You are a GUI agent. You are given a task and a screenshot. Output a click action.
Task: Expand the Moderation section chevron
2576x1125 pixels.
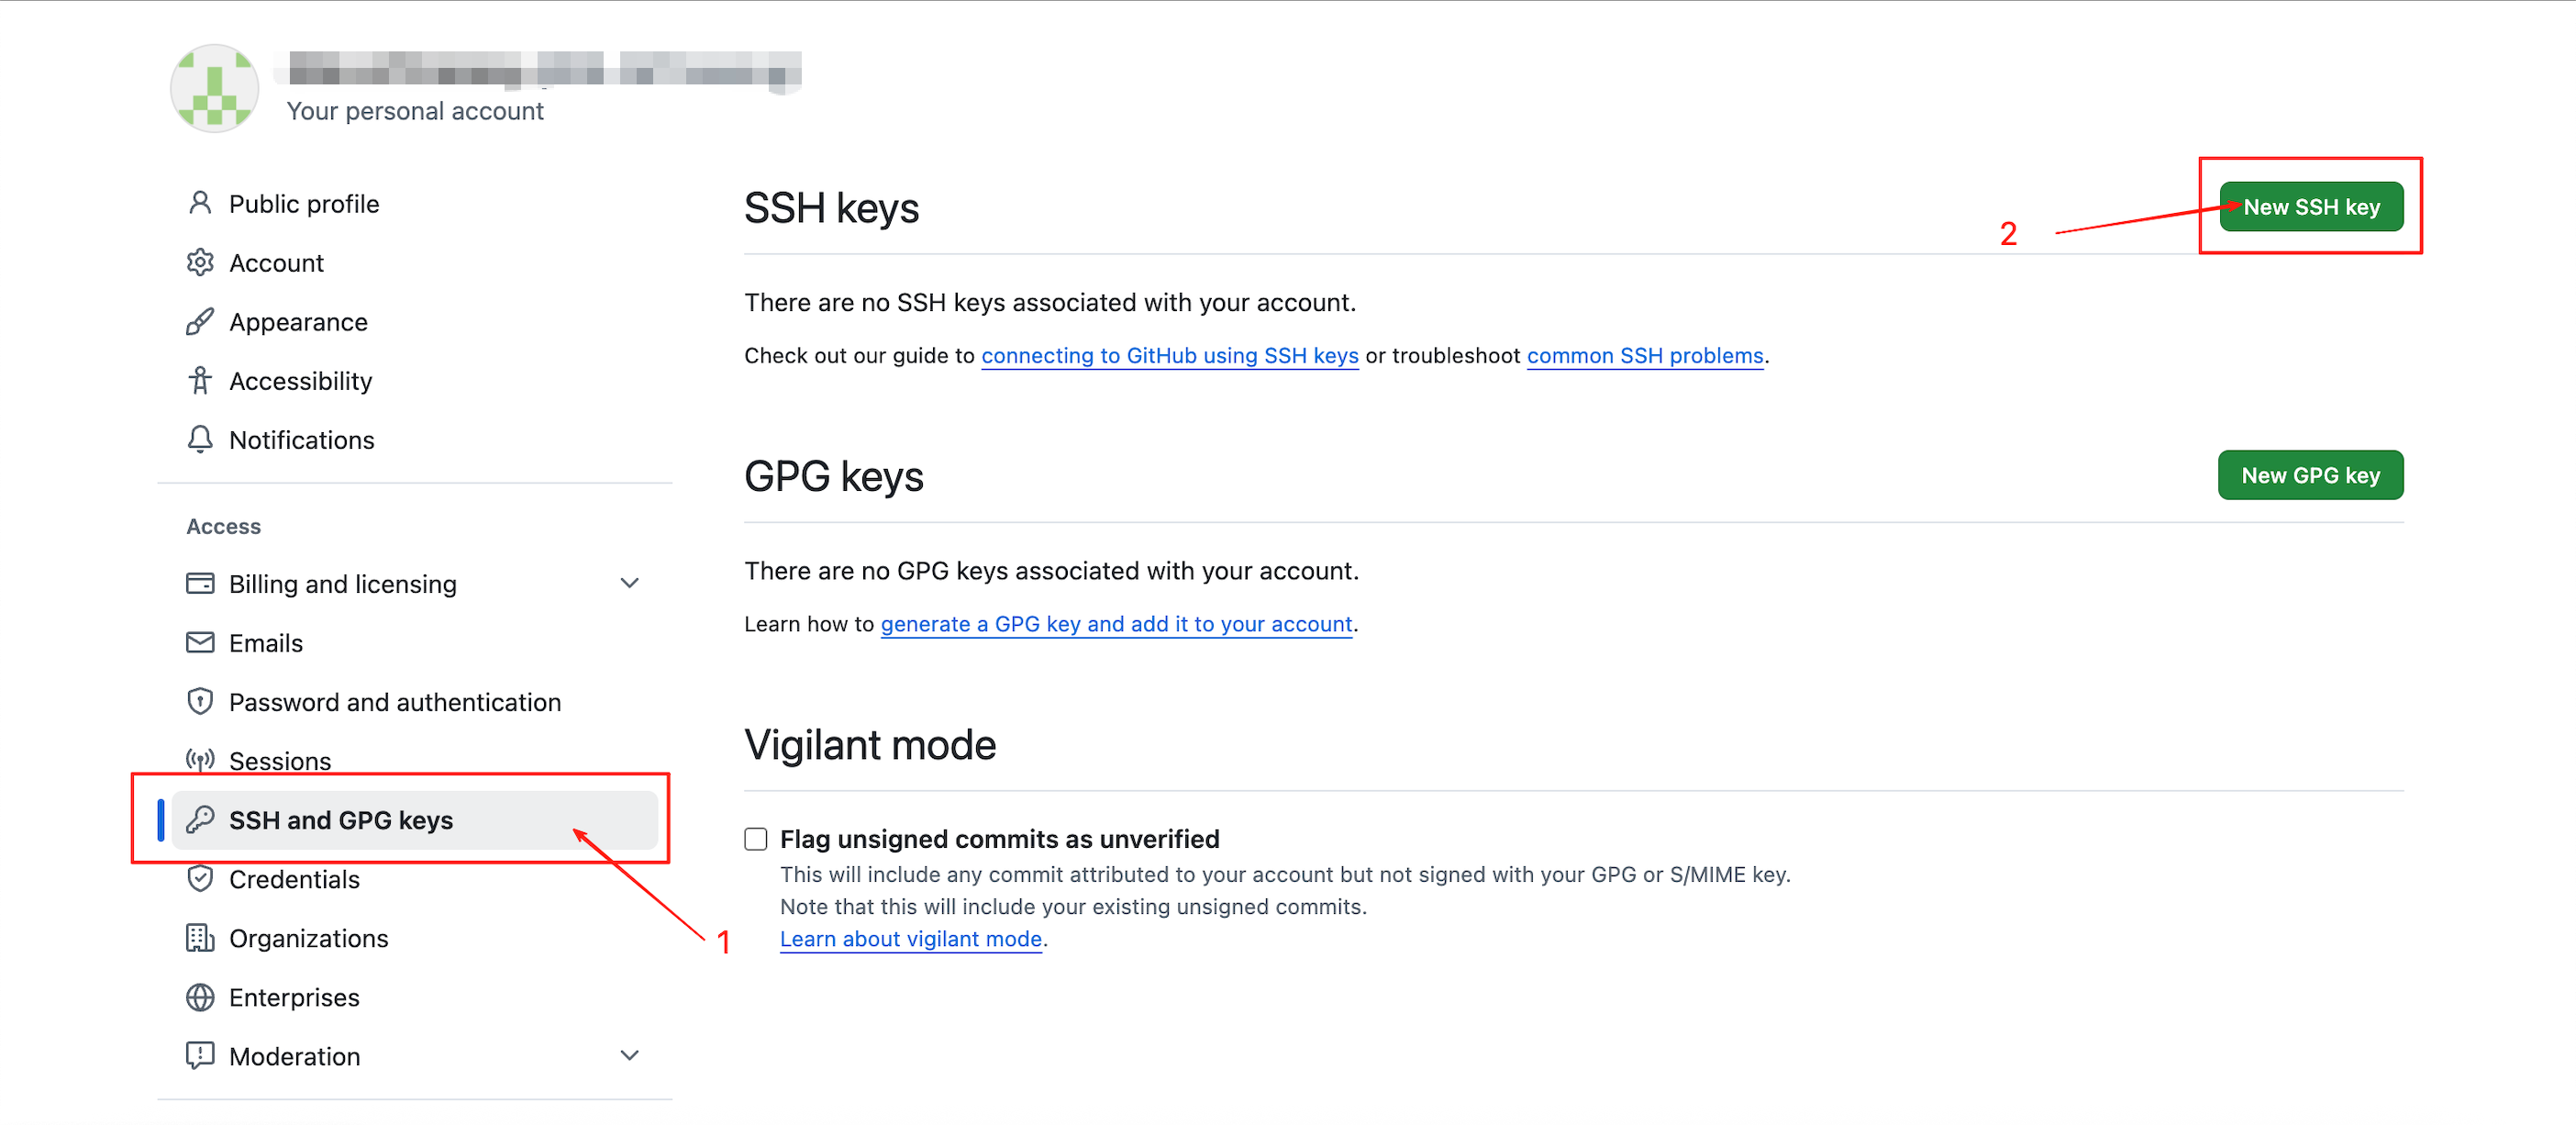pos(629,1055)
